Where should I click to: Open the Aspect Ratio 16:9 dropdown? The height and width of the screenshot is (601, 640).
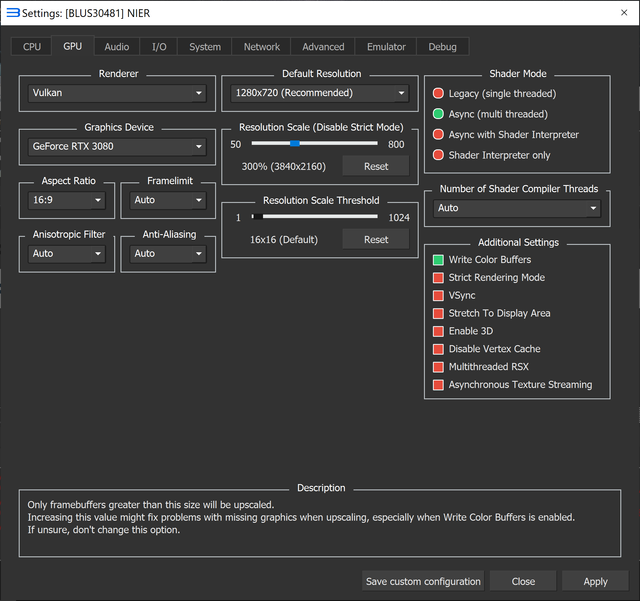pyautogui.click(x=67, y=200)
